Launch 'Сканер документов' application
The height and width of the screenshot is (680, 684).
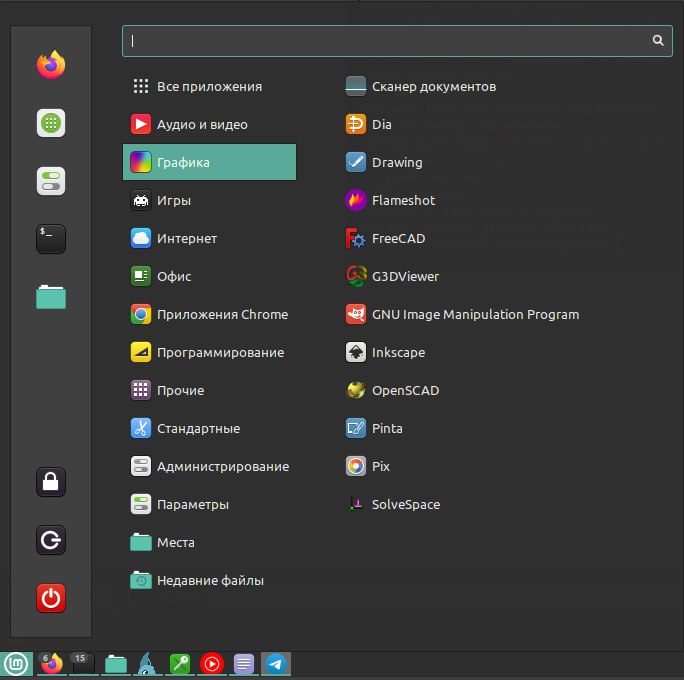421,86
